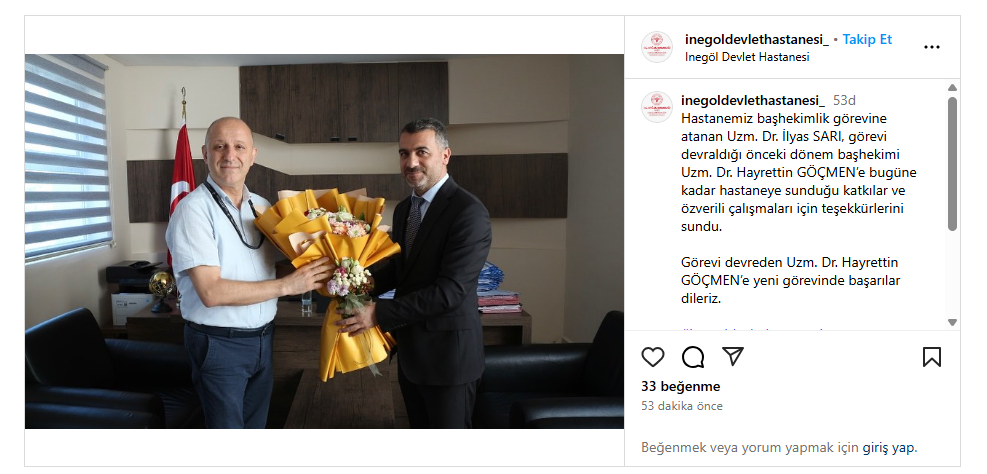Viewport: 987px width, 474px height.
Task: Click the 53 dakika önce timestamp
Action: (682, 406)
